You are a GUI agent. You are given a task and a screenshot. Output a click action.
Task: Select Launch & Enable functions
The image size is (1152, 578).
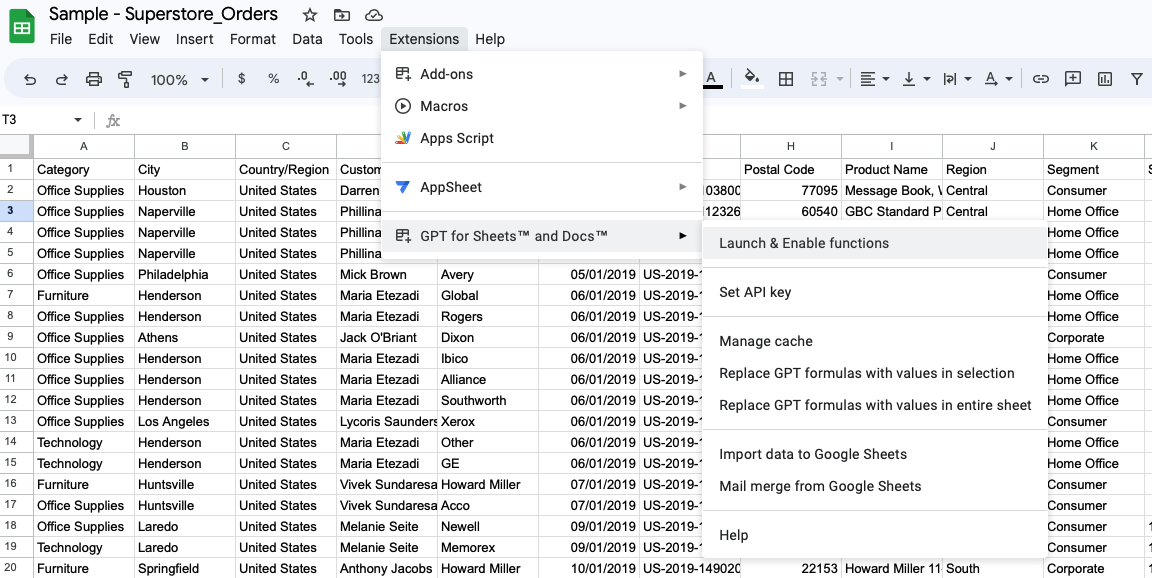804,243
